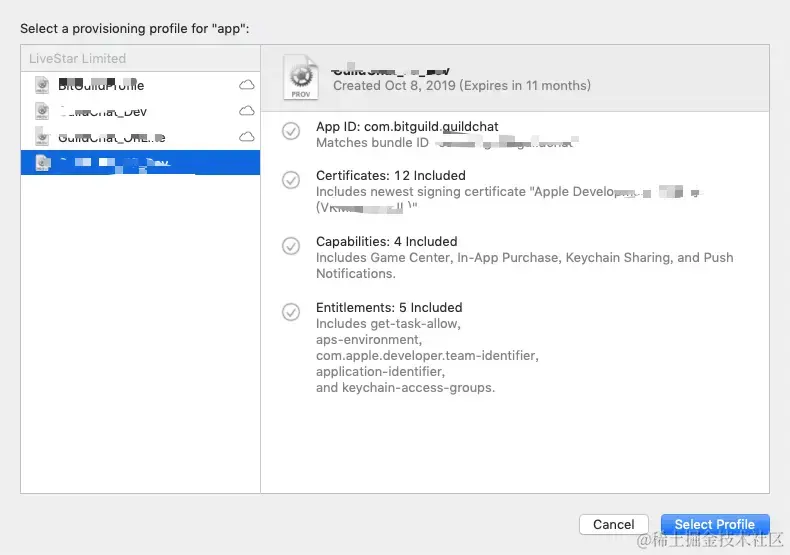The height and width of the screenshot is (555, 790).
Task: Click the file icon of the highlighted profile
Action: click(42, 162)
